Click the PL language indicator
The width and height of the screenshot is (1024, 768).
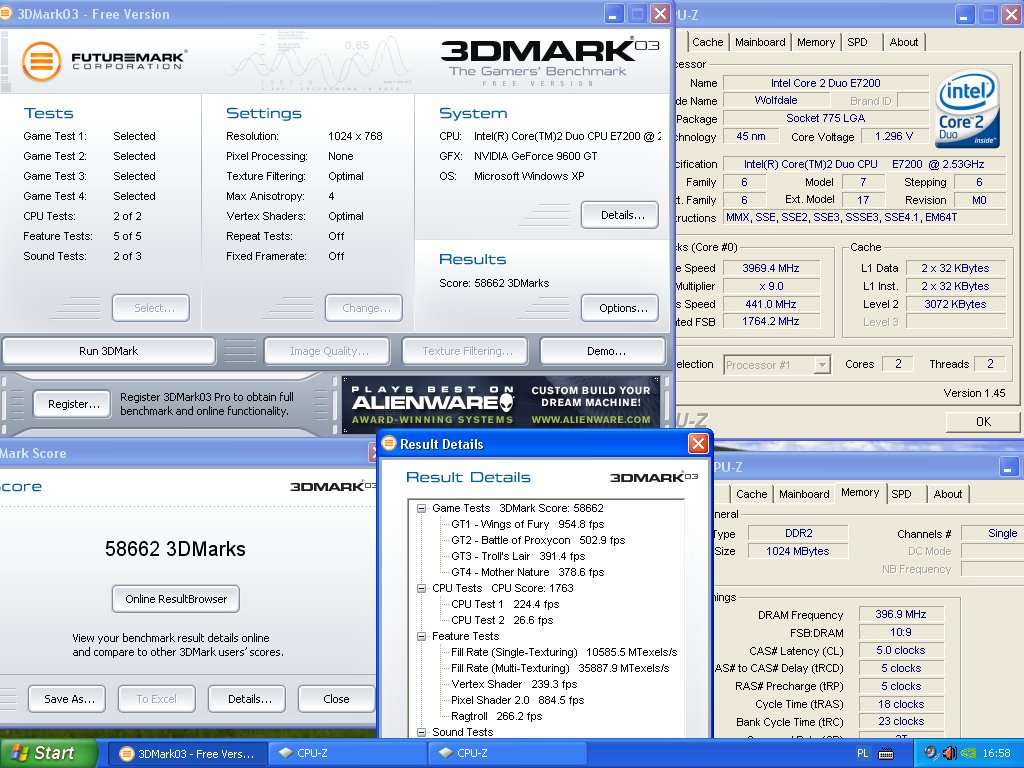pyautogui.click(x=862, y=754)
